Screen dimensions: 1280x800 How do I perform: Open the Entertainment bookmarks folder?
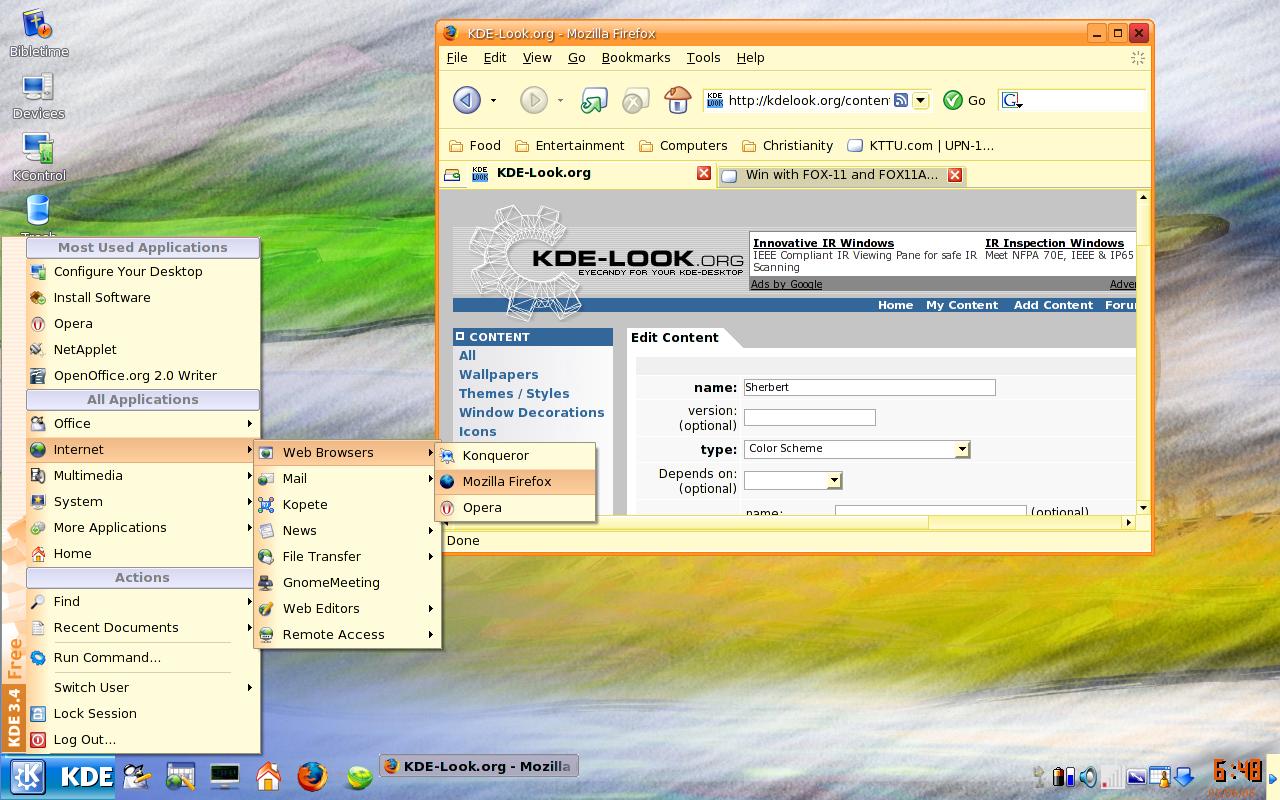(x=569, y=146)
